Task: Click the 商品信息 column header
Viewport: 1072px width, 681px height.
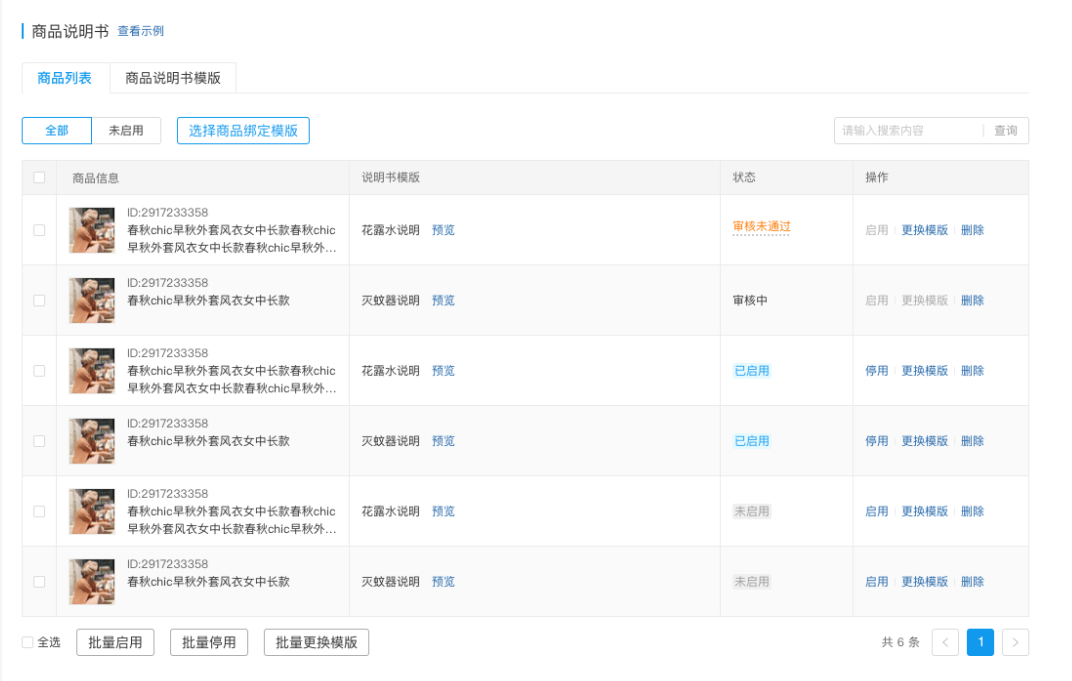Action: pyautogui.click(x=96, y=178)
